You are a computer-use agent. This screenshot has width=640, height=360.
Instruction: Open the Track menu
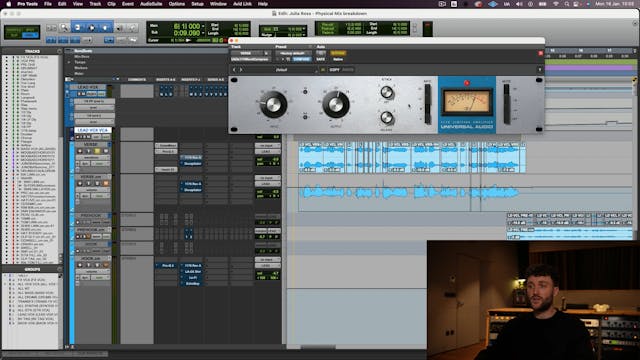[95, 4]
